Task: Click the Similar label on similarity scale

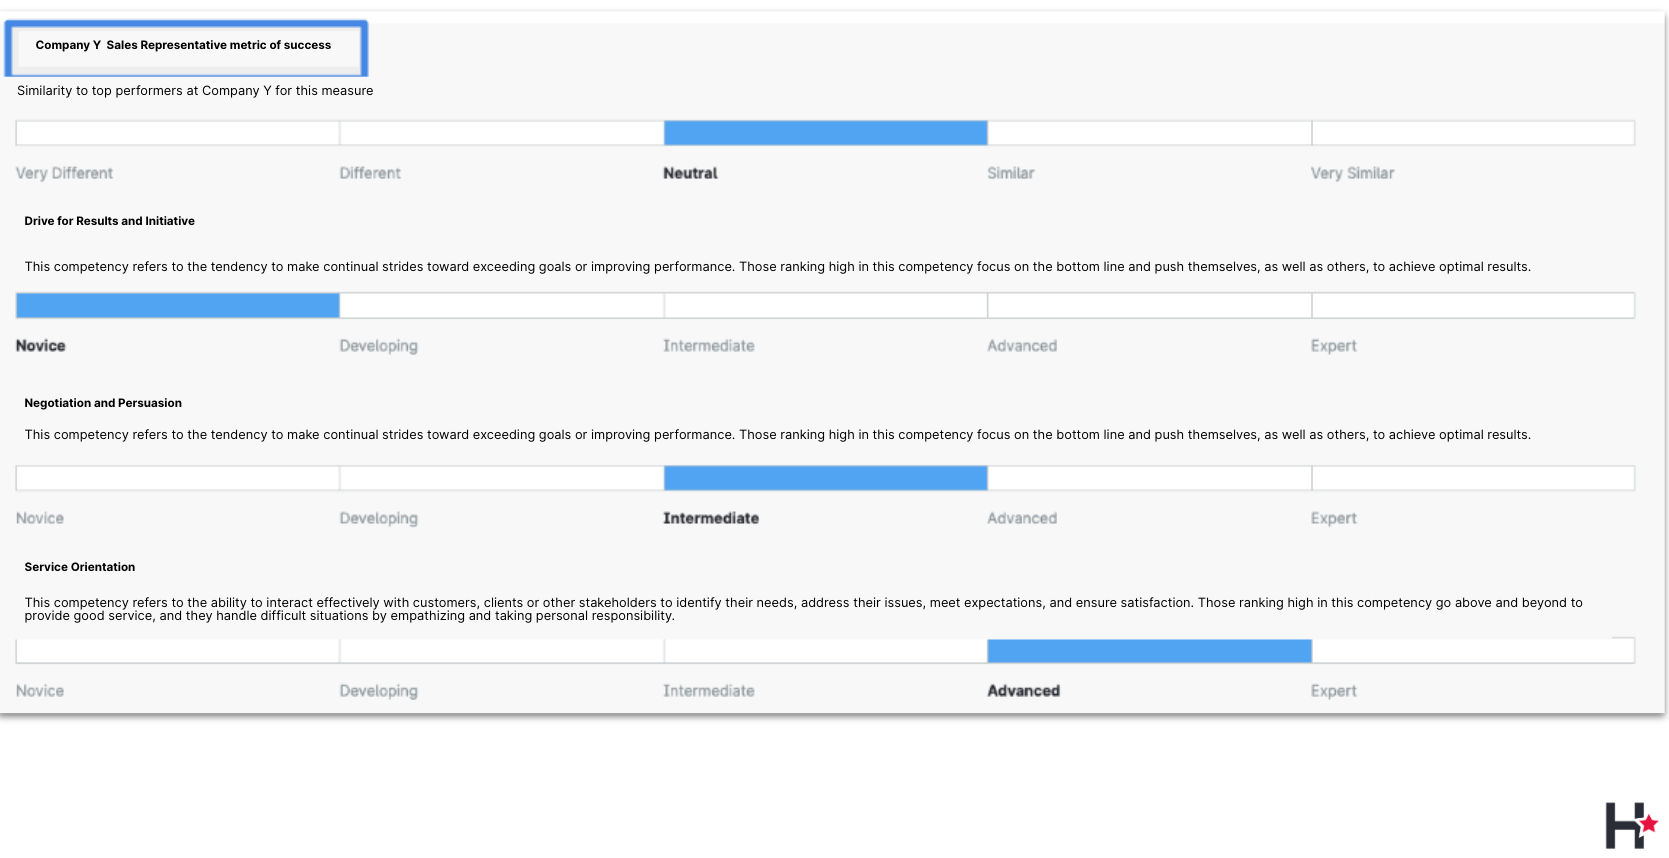Action: [x=1010, y=173]
